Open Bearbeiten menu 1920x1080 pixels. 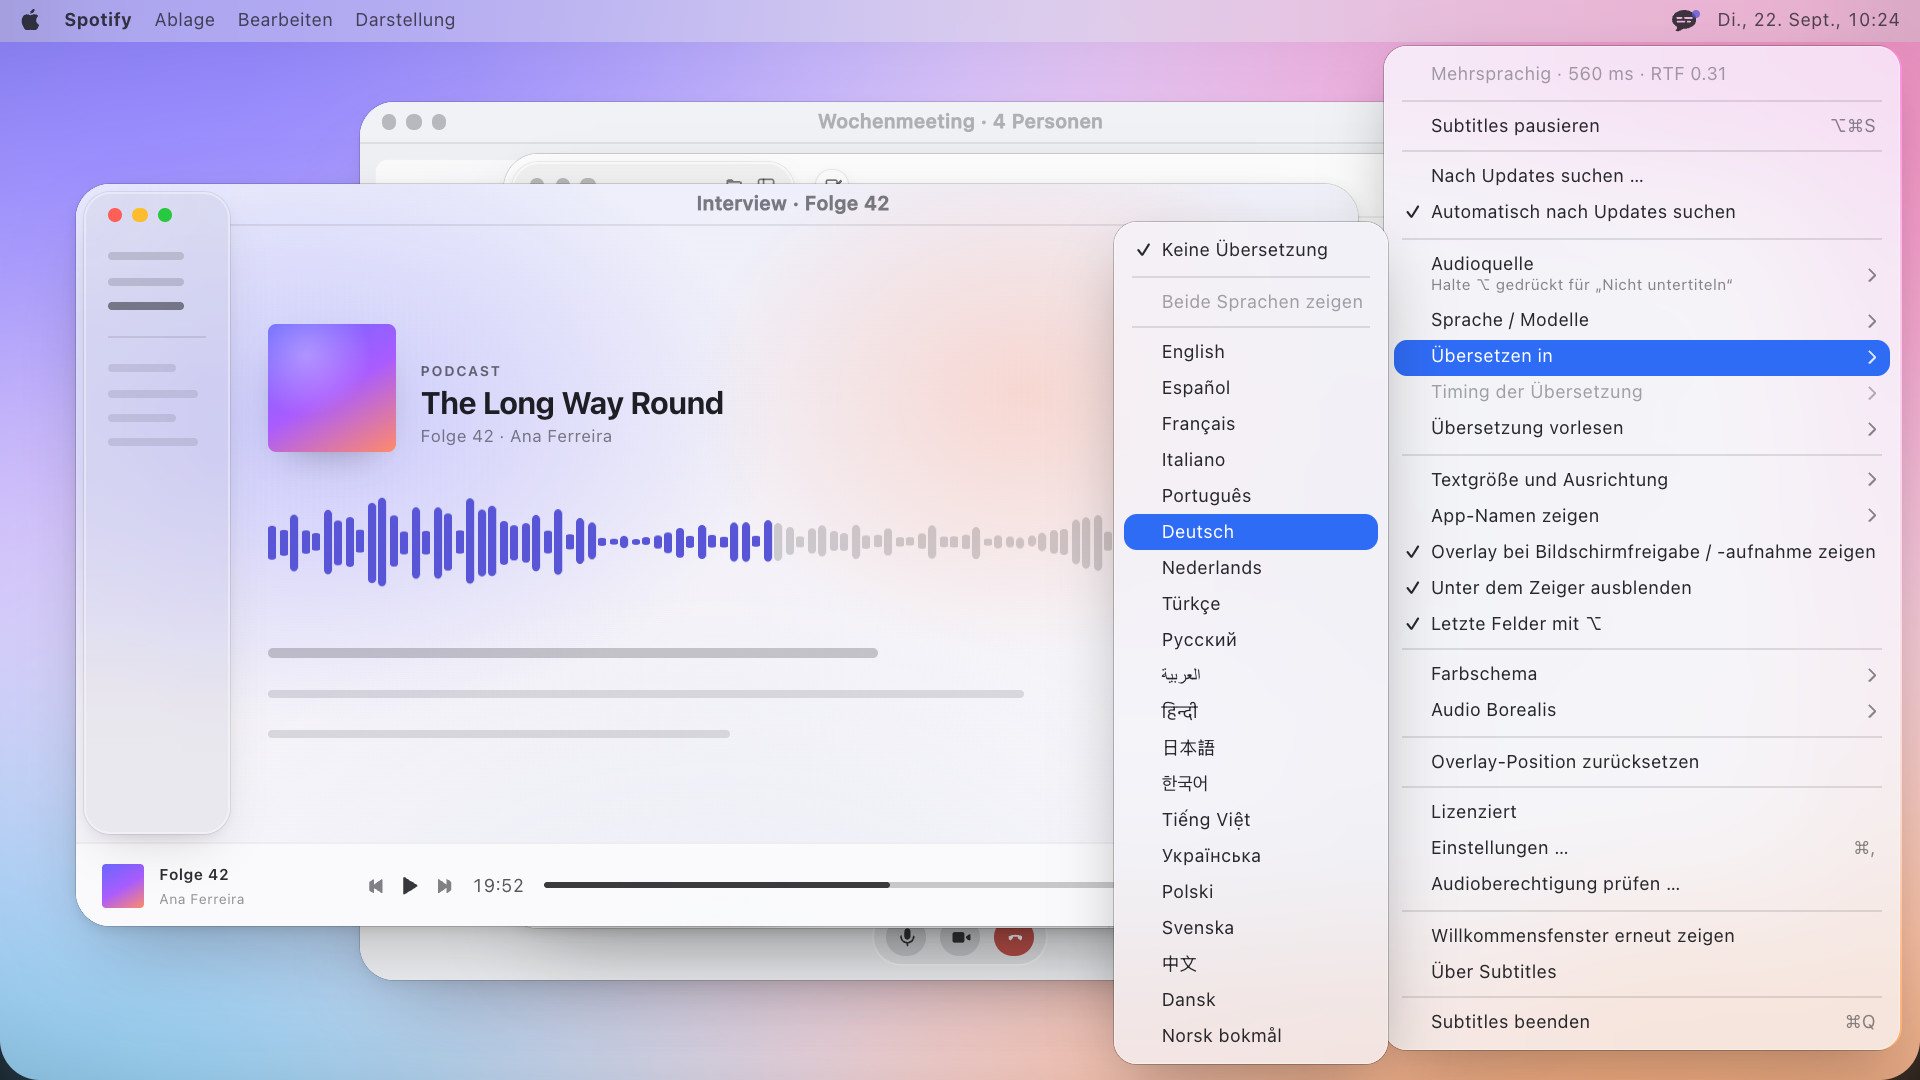pos(285,20)
